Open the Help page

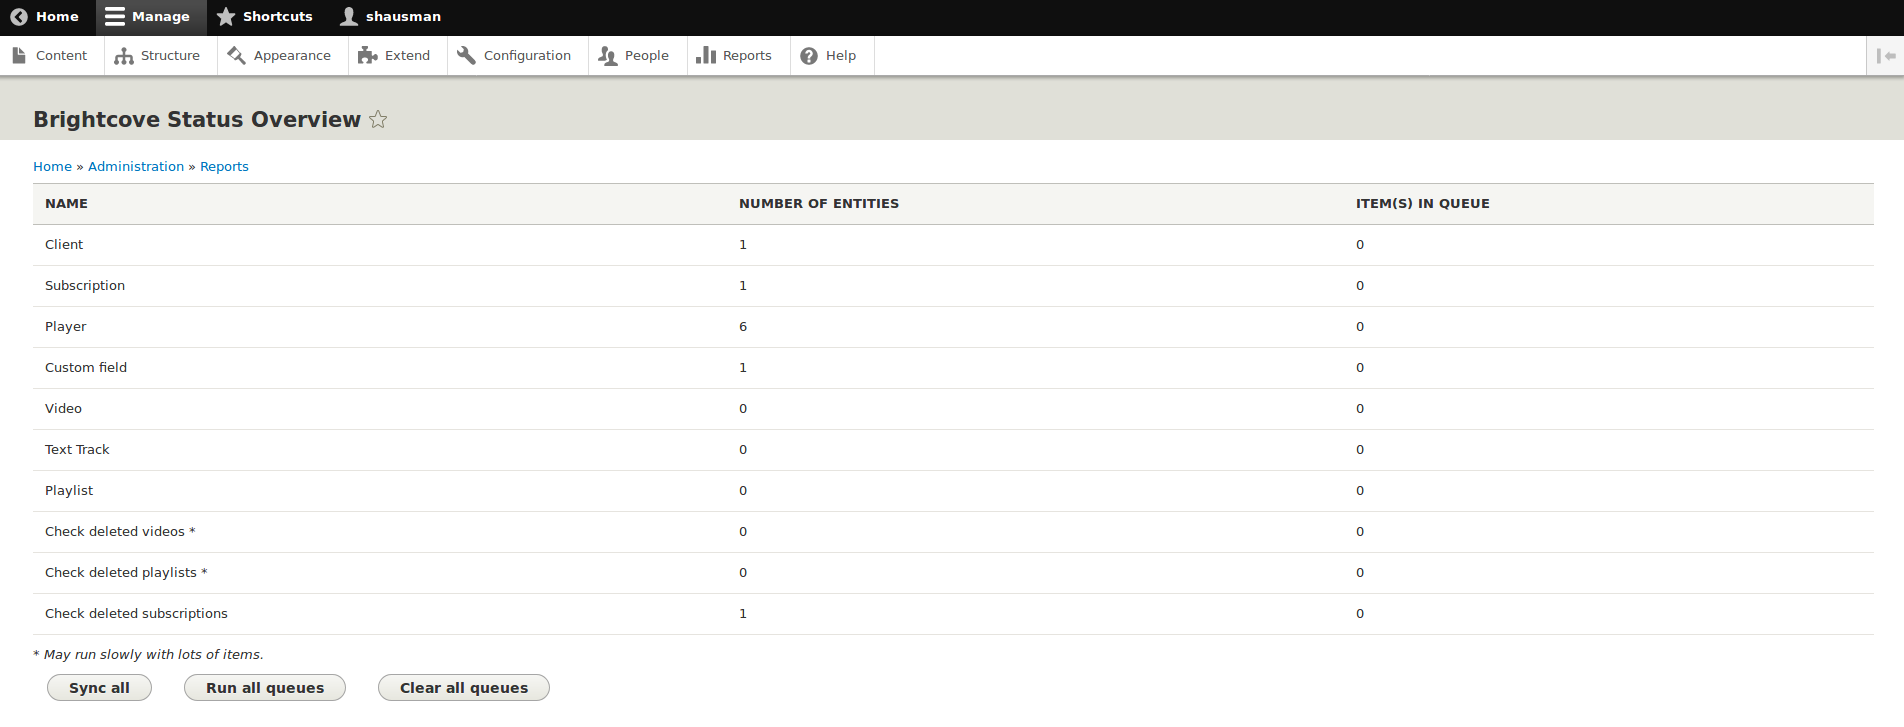(829, 56)
